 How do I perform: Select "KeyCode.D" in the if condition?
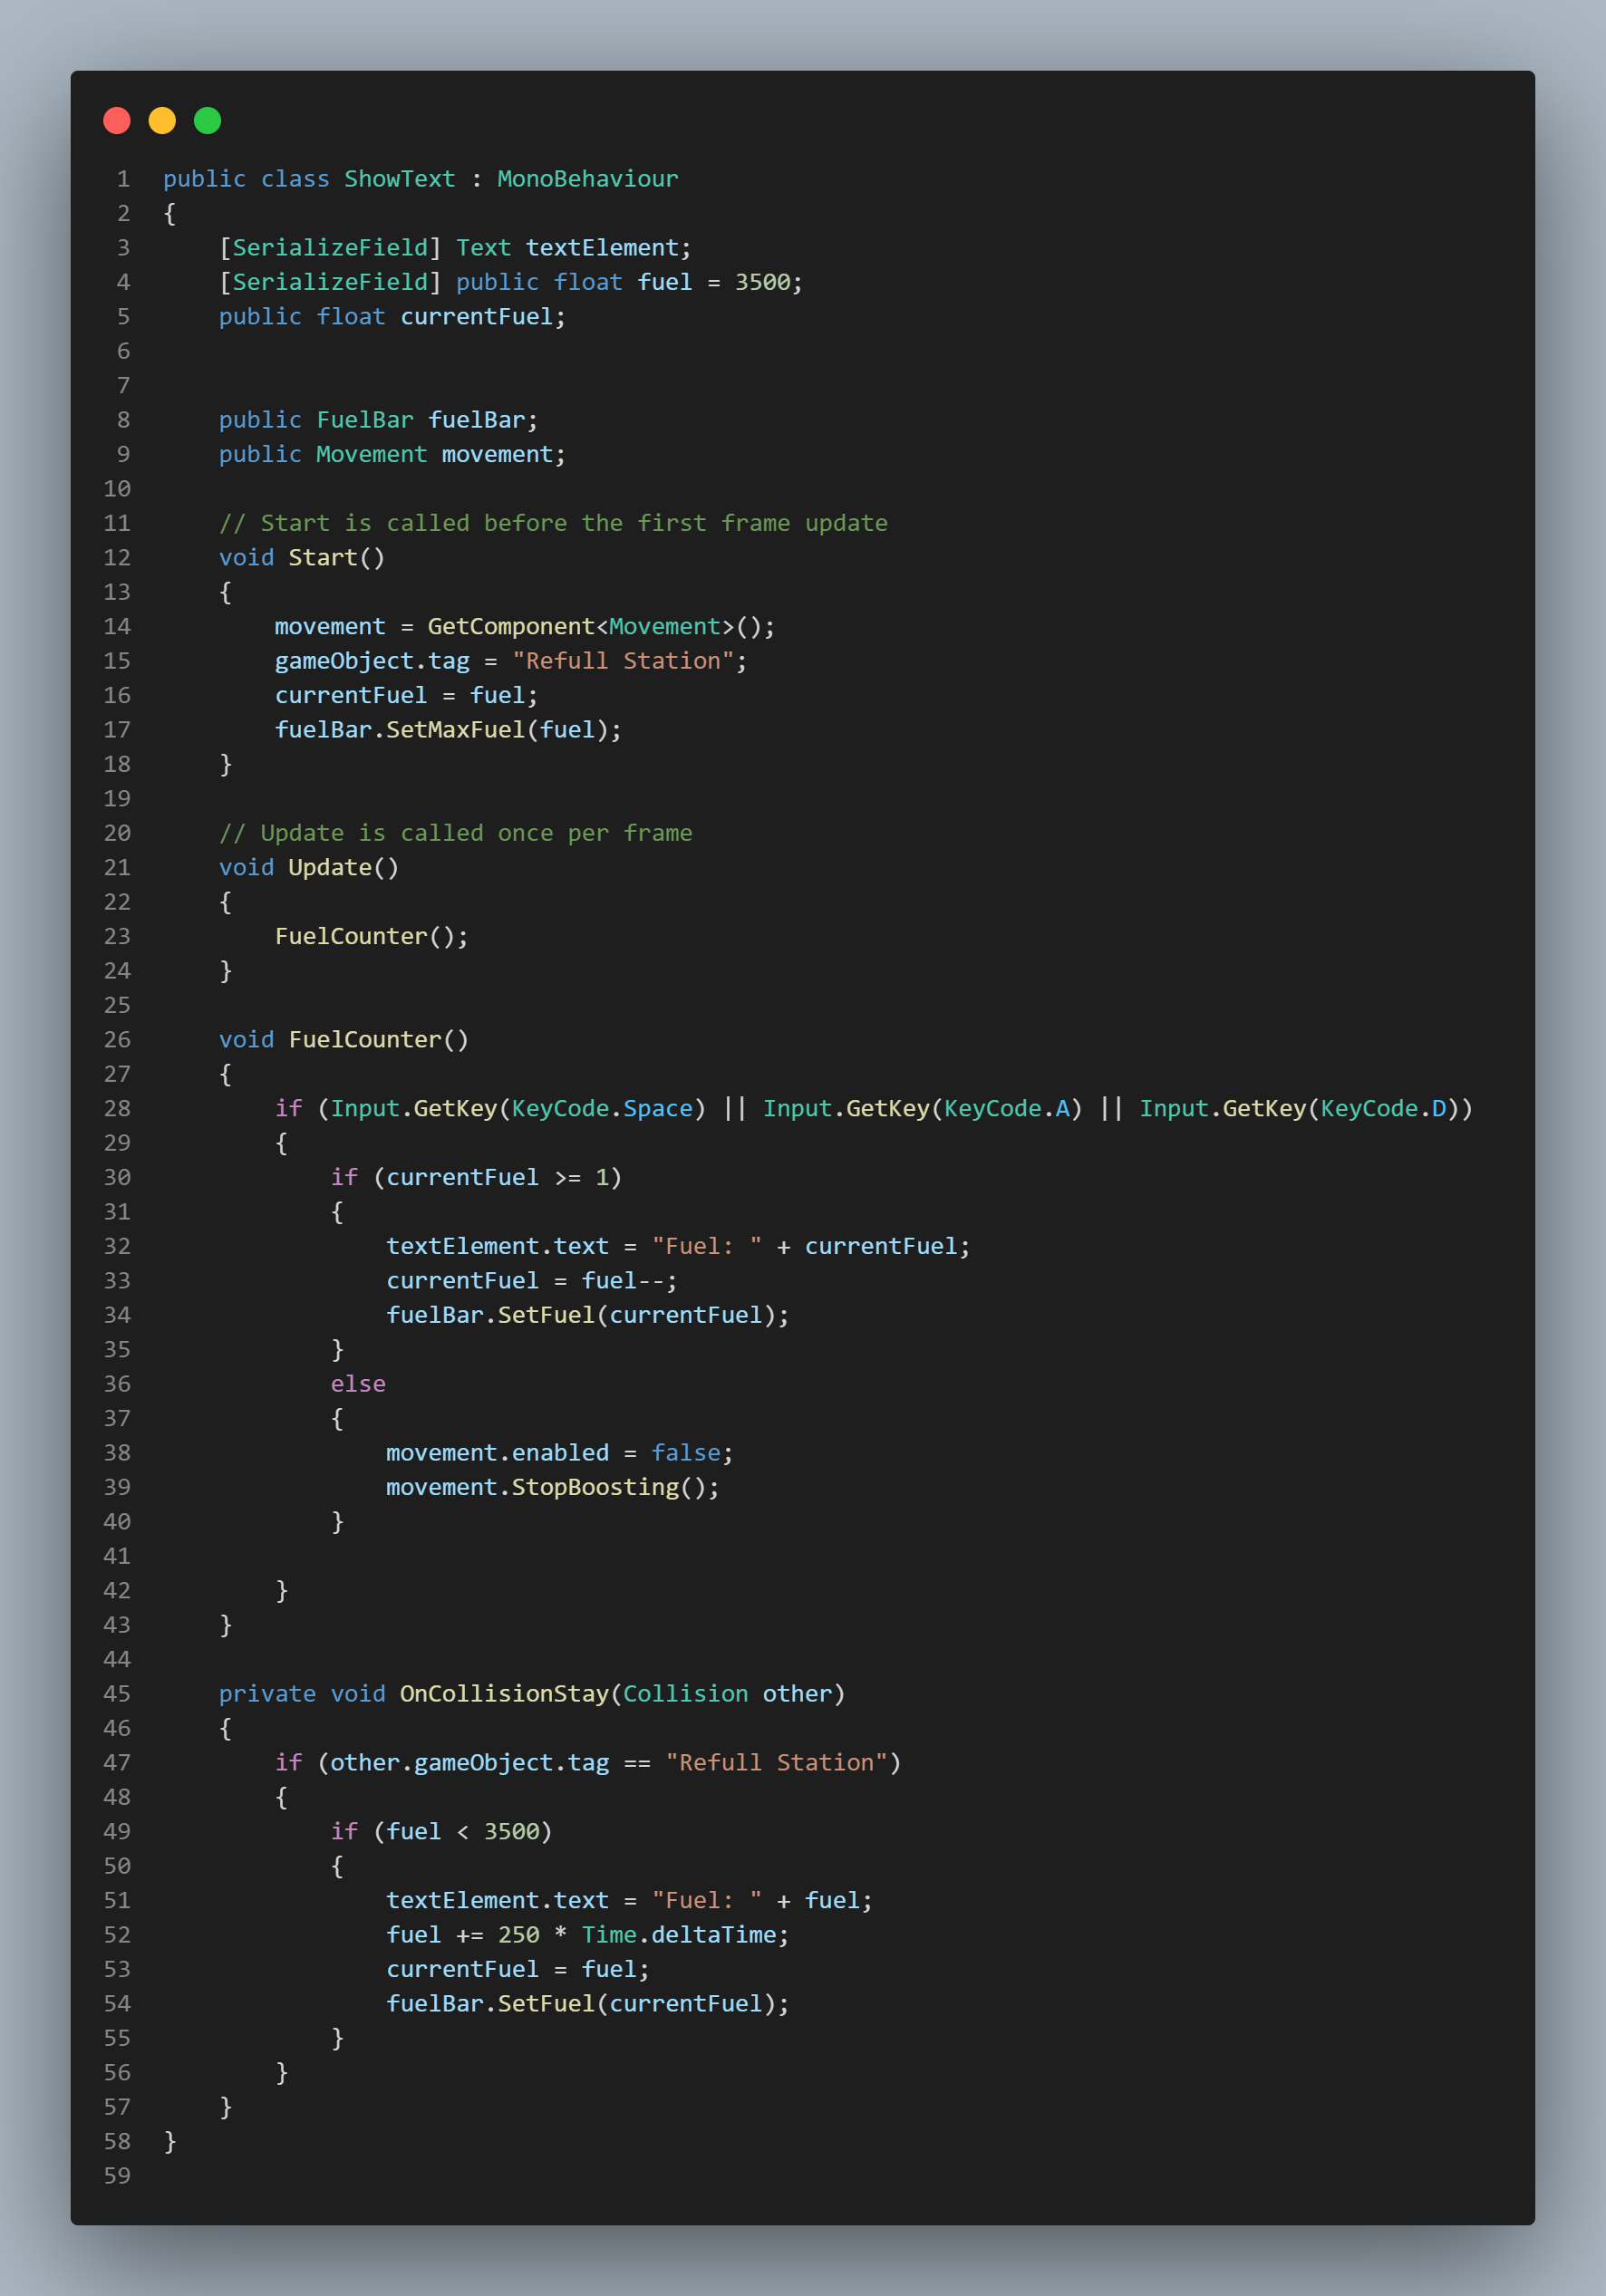click(1383, 1109)
